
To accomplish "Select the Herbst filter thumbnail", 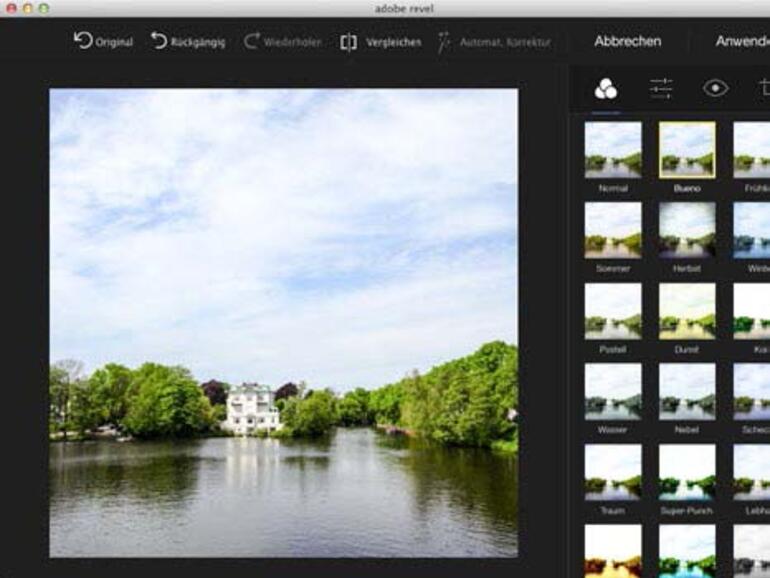I will [687, 230].
